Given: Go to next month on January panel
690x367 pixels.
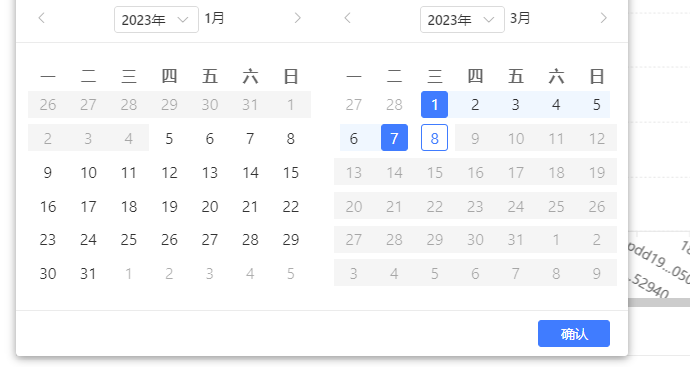Looking at the screenshot, I should tap(297, 18).
